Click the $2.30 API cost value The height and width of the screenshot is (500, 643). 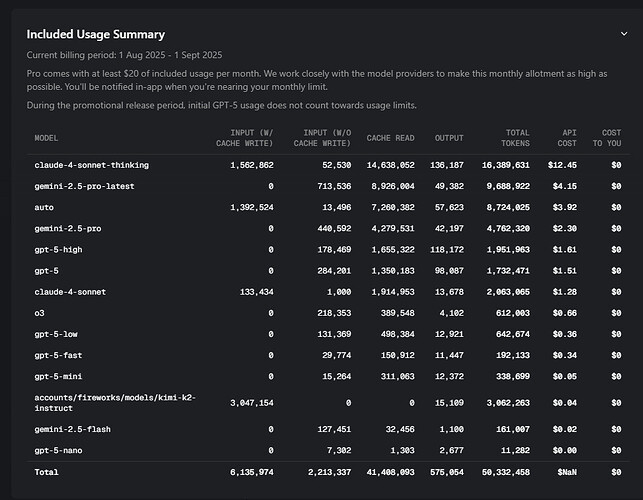(x=565, y=228)
